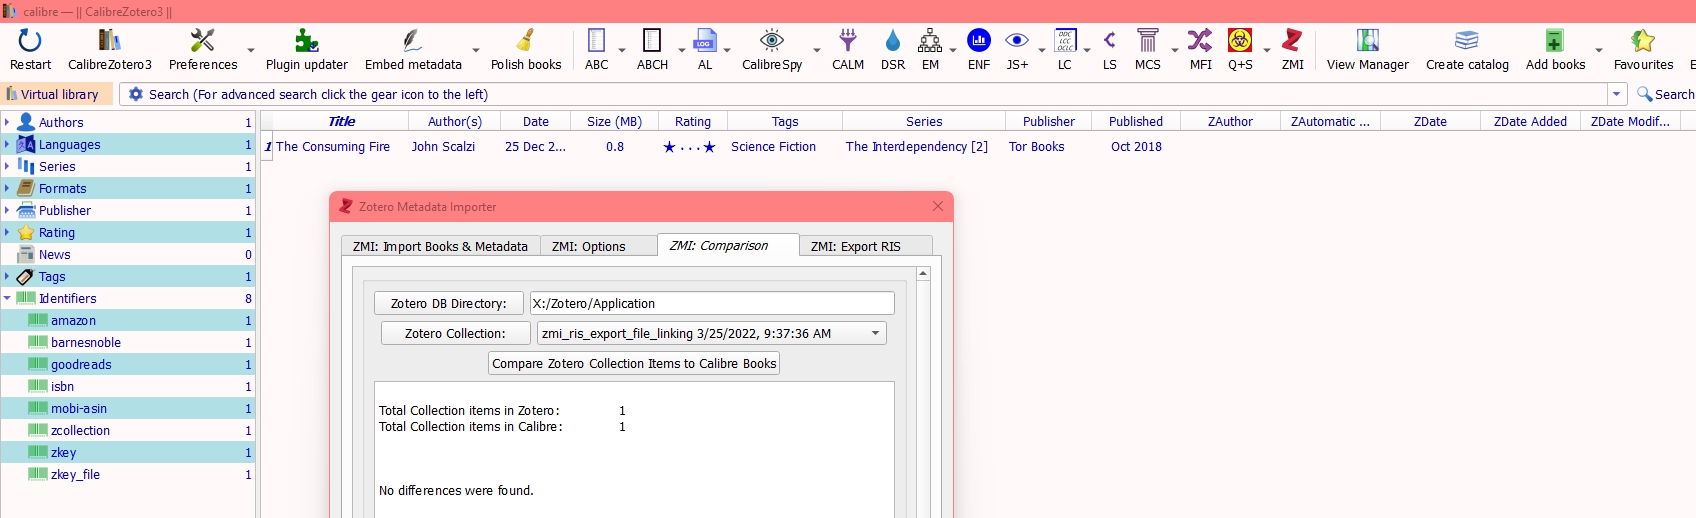Click the MFI shuffle icon

[x=1200, y=41]
